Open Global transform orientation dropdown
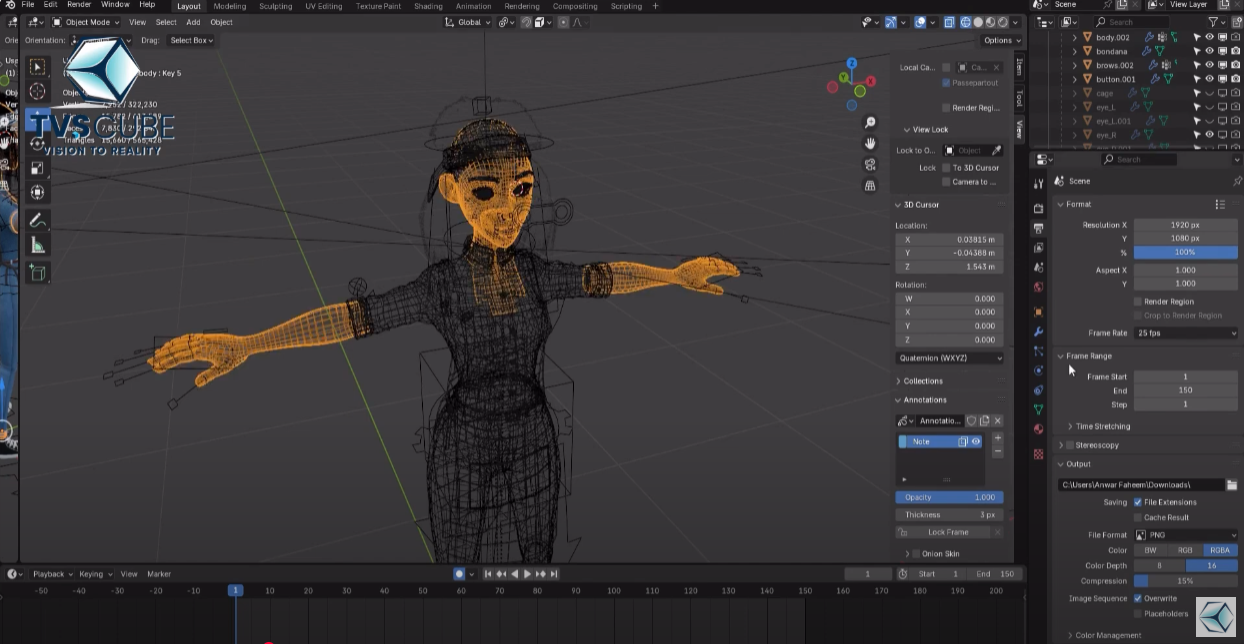The height and width of the screenshot is (644, 1244). pos(468,22)
